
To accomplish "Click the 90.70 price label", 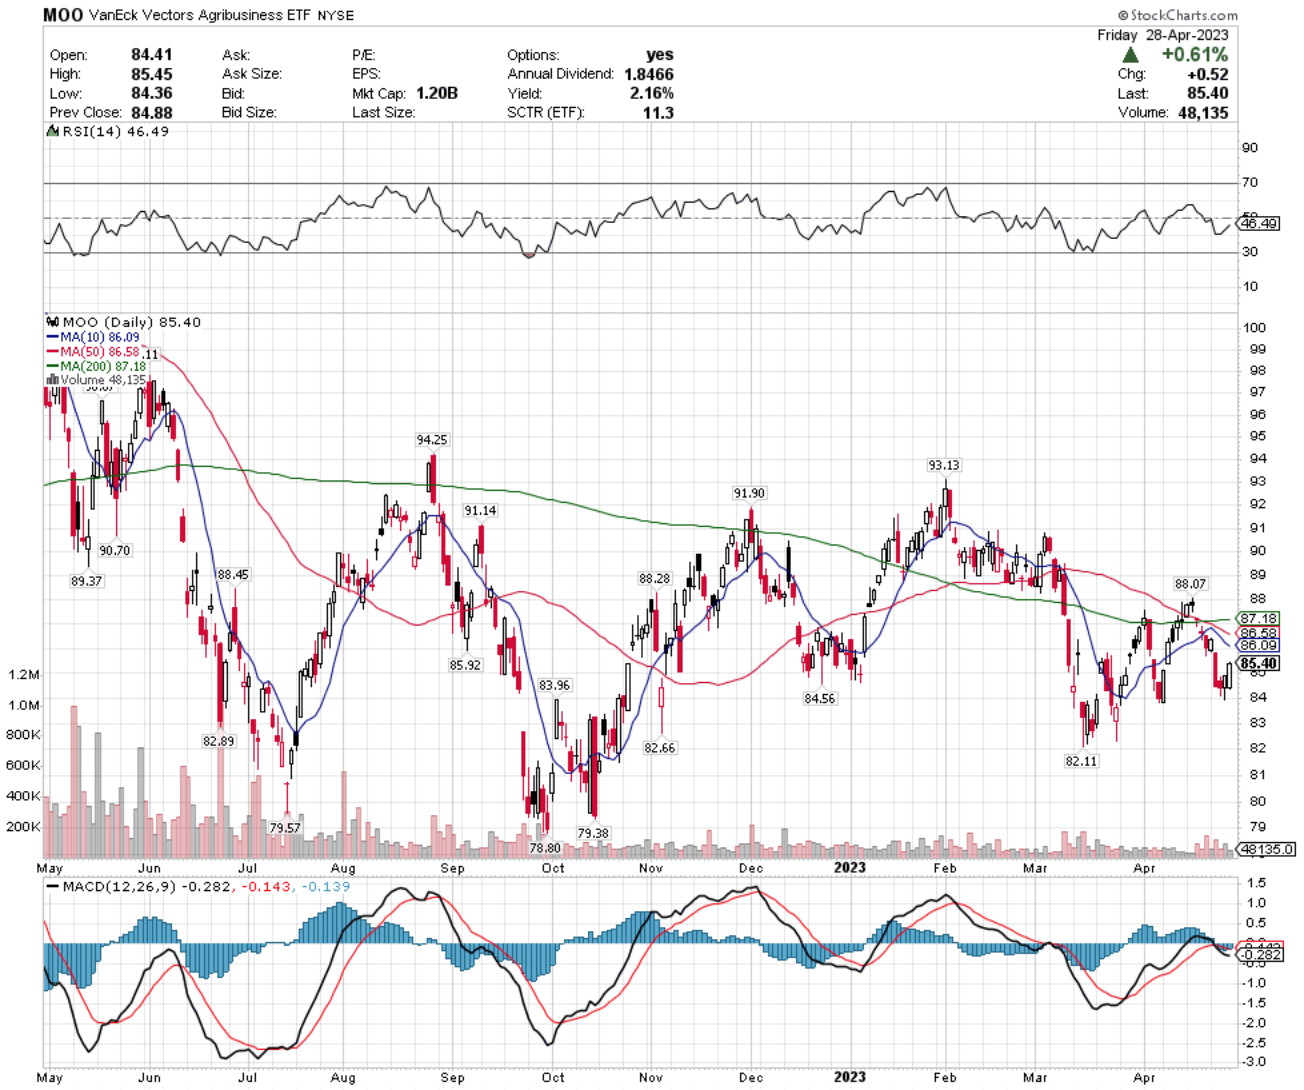I will click(x=115, y=550).
